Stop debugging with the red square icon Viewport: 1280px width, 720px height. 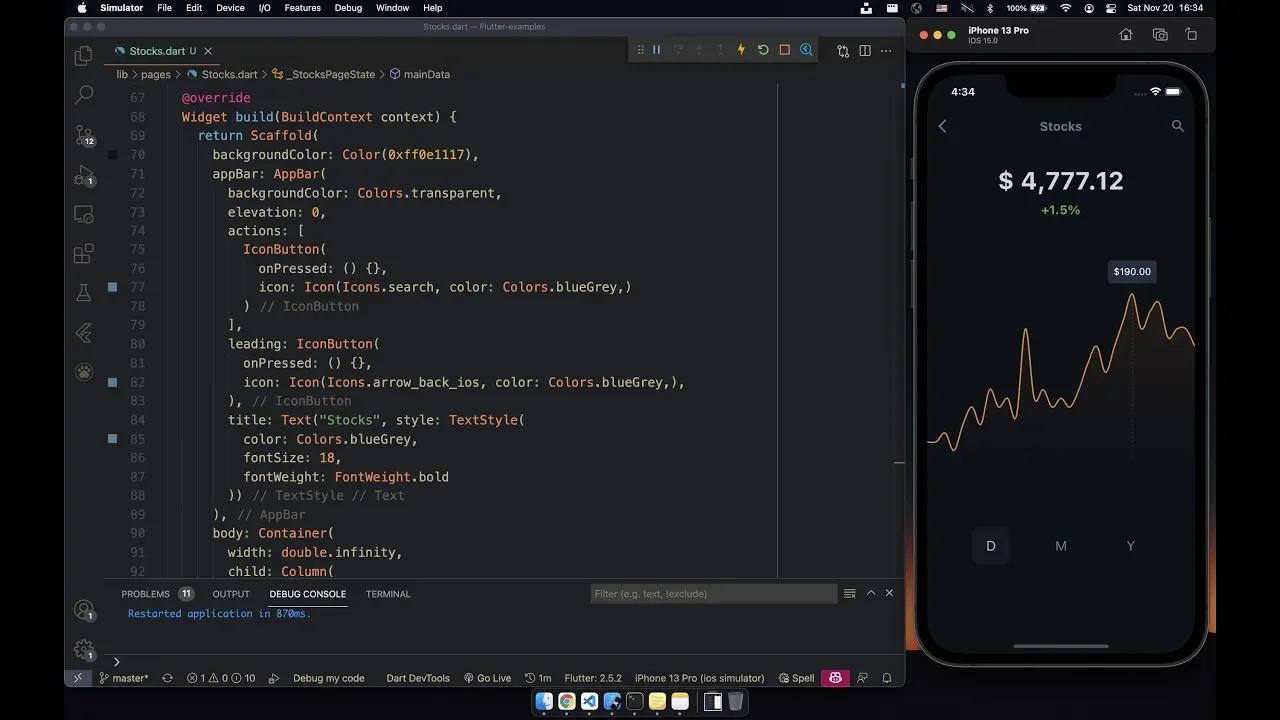[783, 49]
